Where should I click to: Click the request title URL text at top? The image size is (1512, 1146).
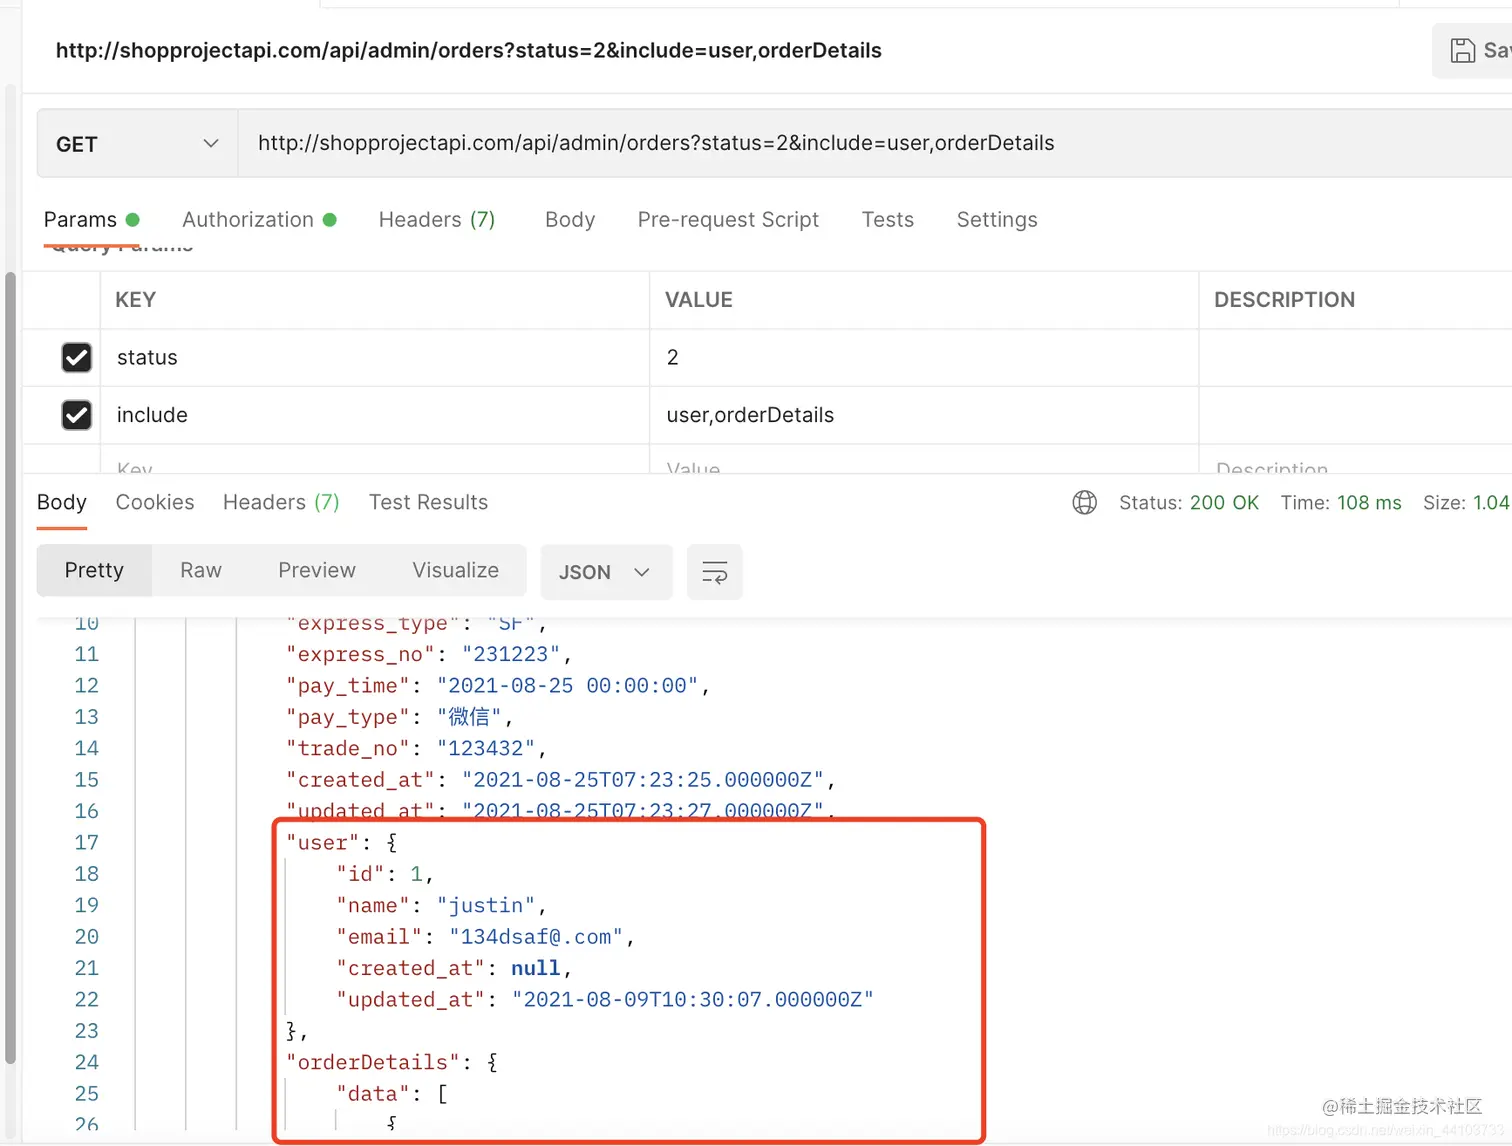469,51
